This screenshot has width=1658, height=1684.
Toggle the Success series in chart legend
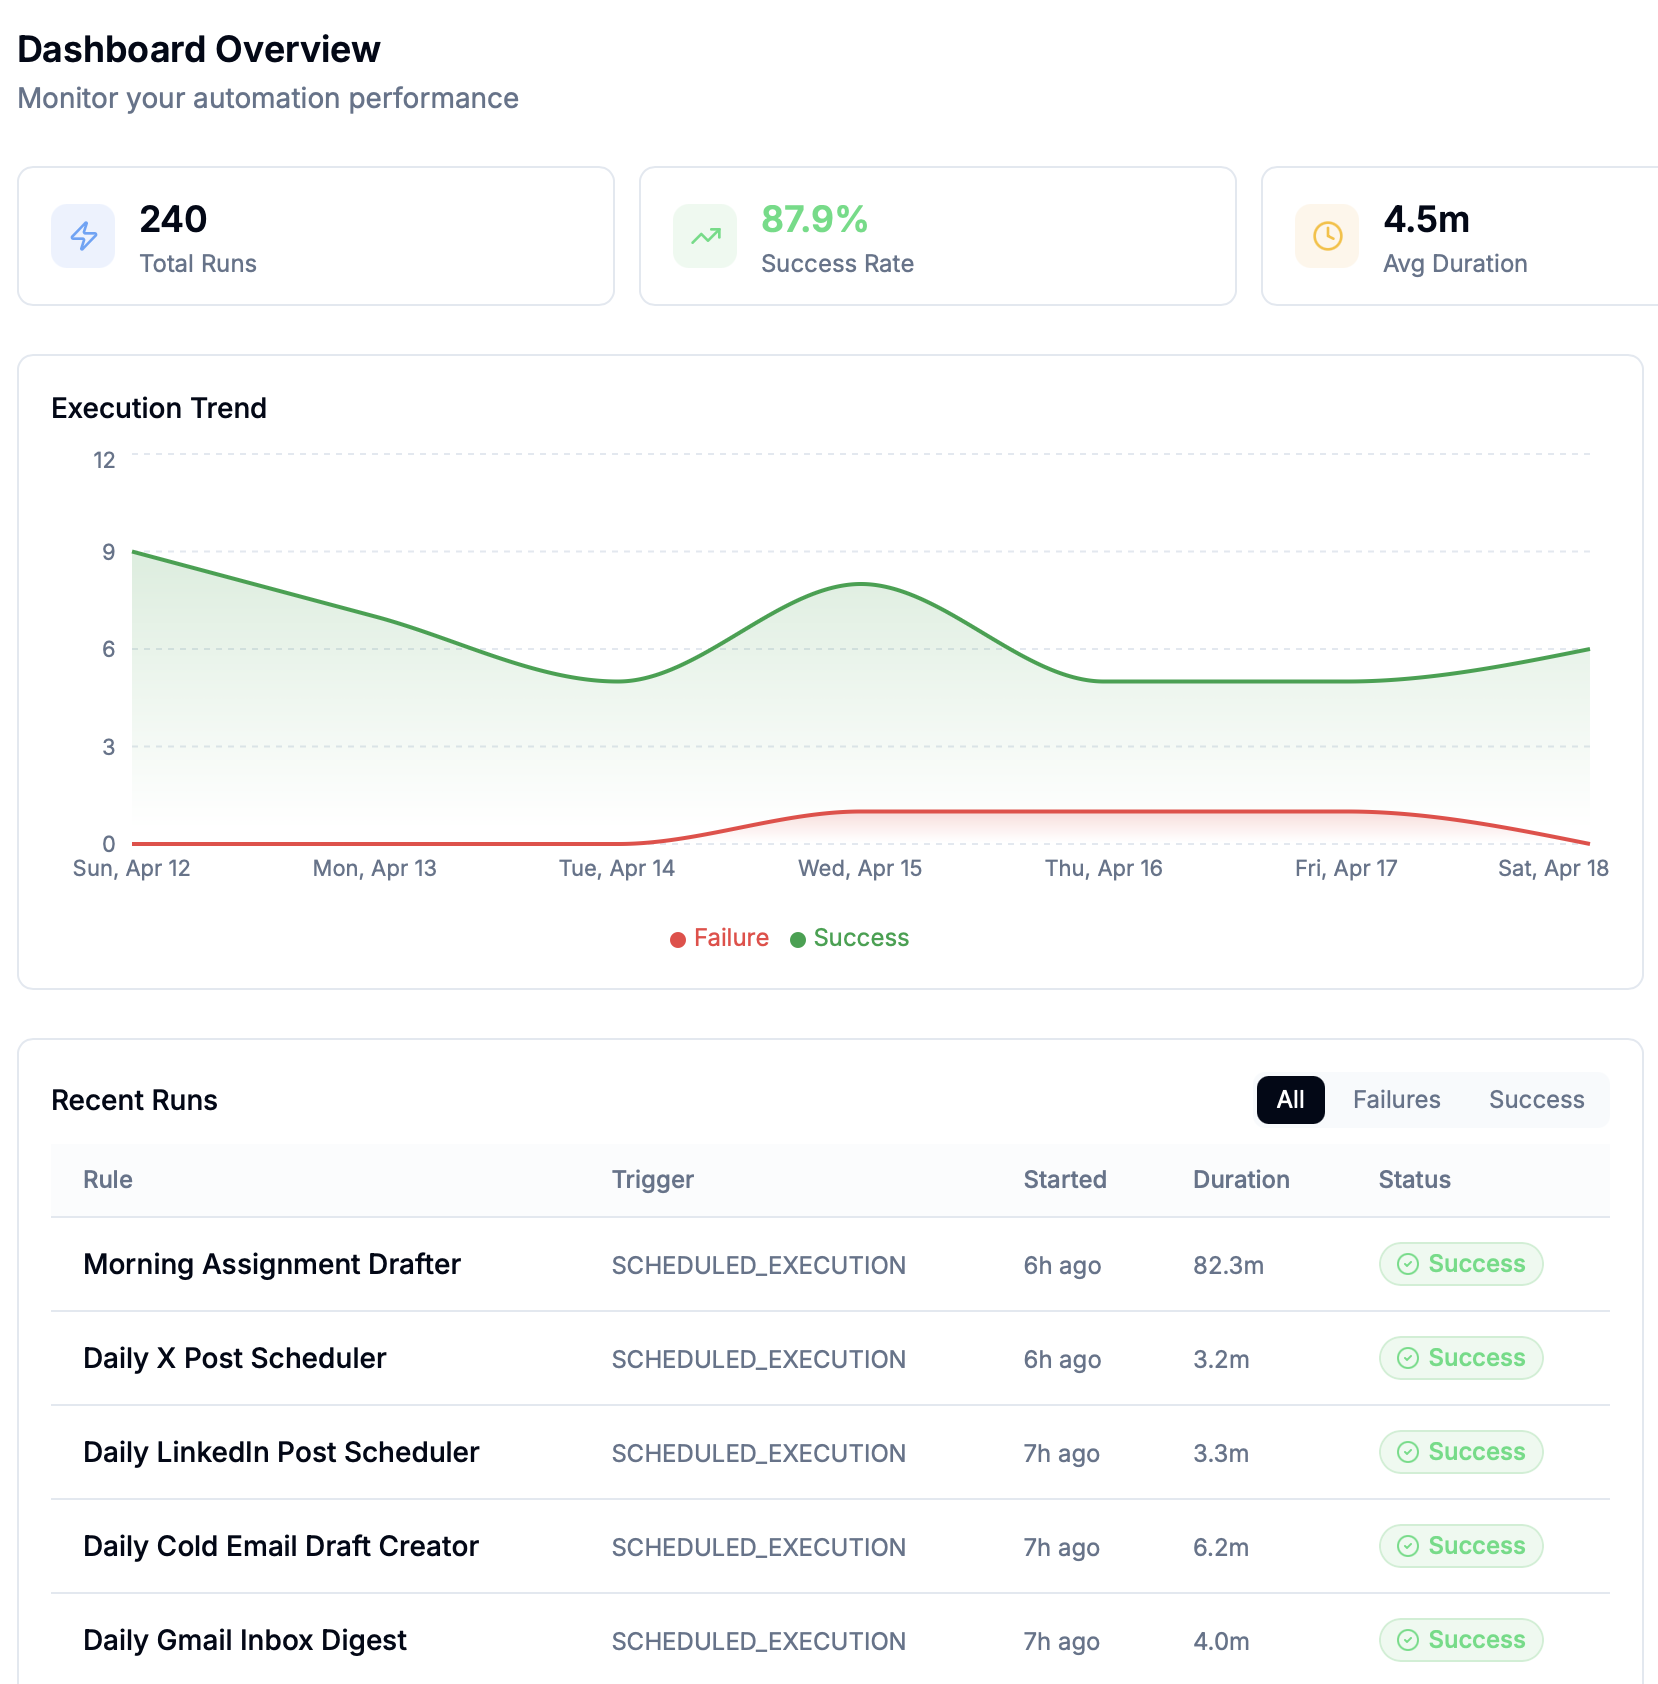[861, 938]
